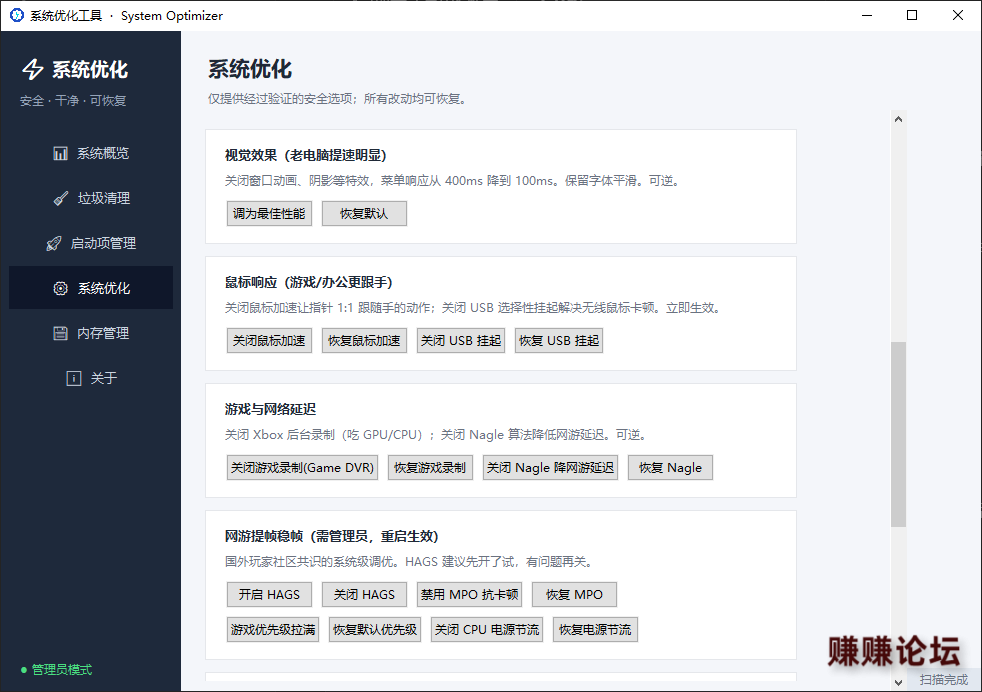
Task: Click 关闭 USB 挂起 button
Action: point(461,341)
